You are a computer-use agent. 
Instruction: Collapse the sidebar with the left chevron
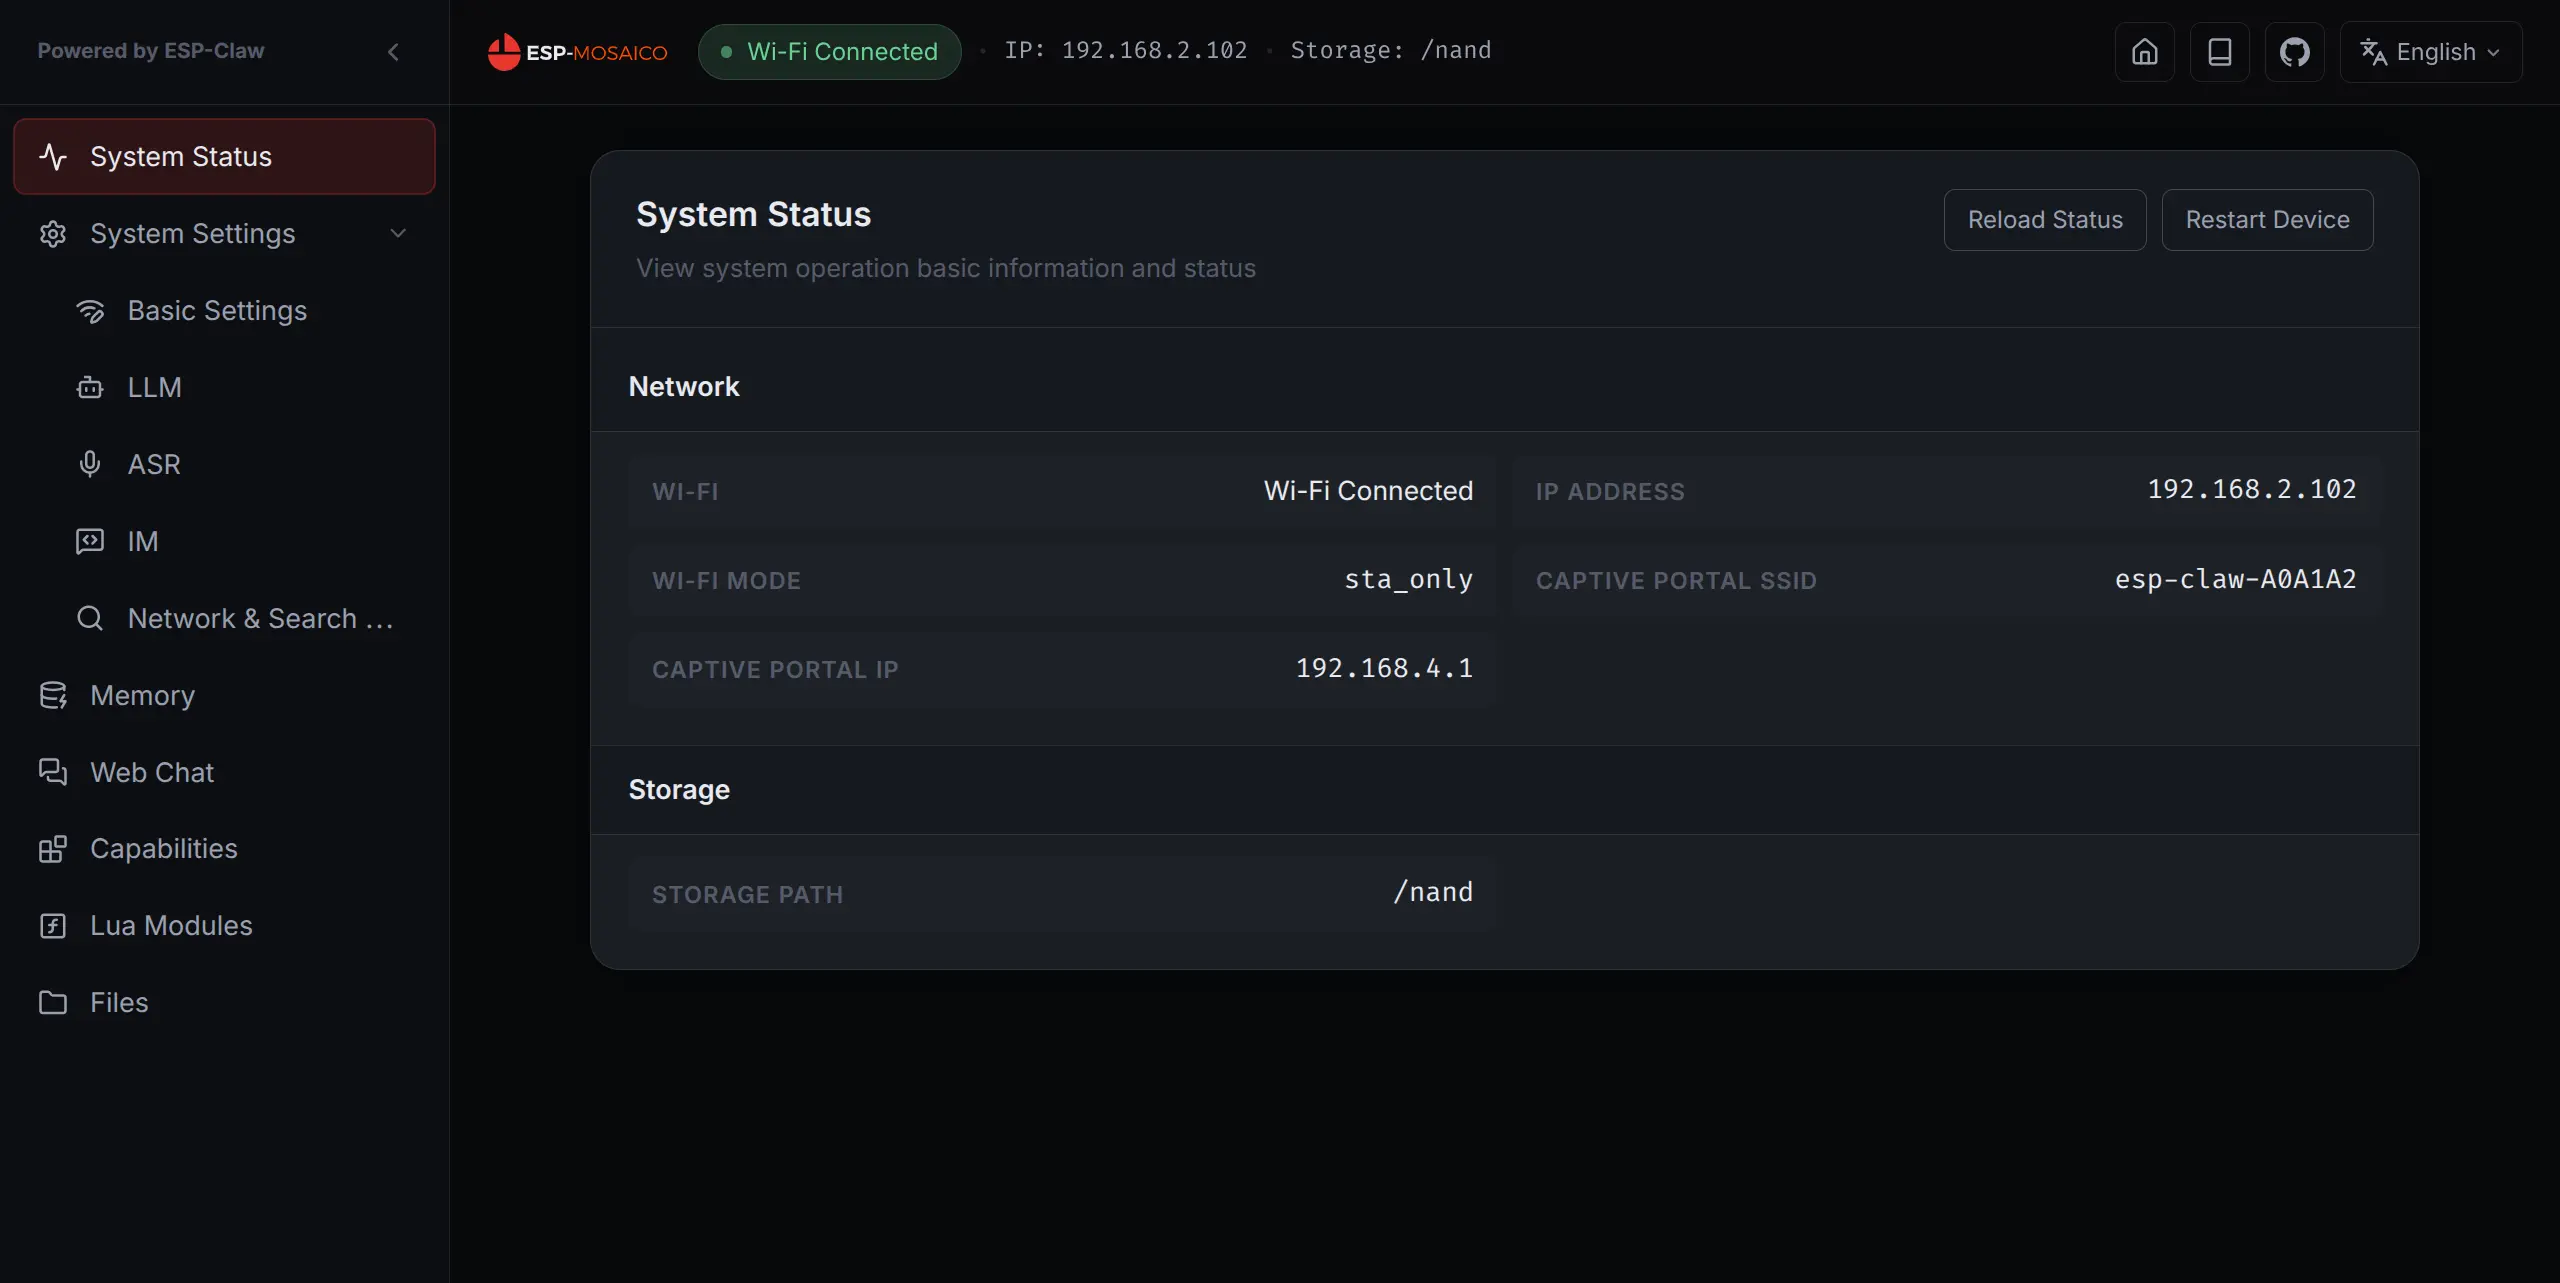click(393, 52)
